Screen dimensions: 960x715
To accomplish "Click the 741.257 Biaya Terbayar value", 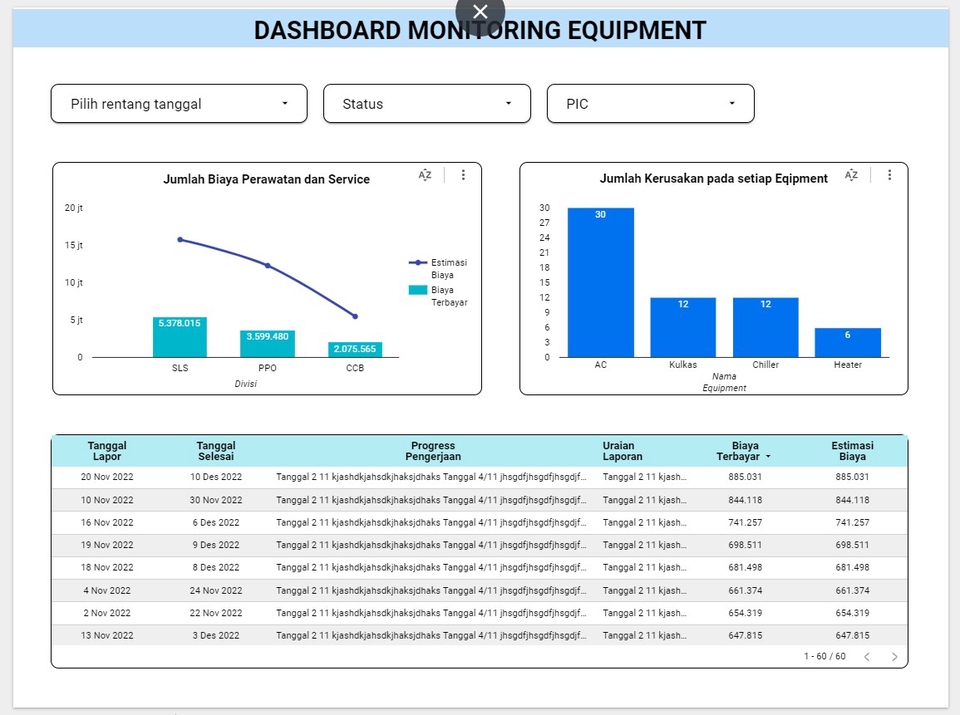I will [745, 523].
